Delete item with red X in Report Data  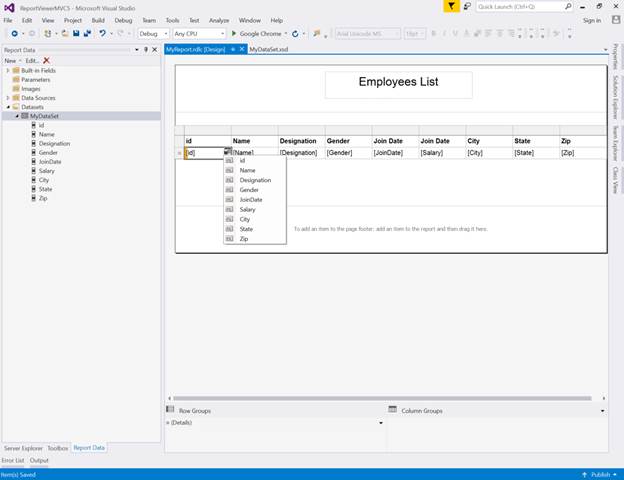(x=47, y=60)
